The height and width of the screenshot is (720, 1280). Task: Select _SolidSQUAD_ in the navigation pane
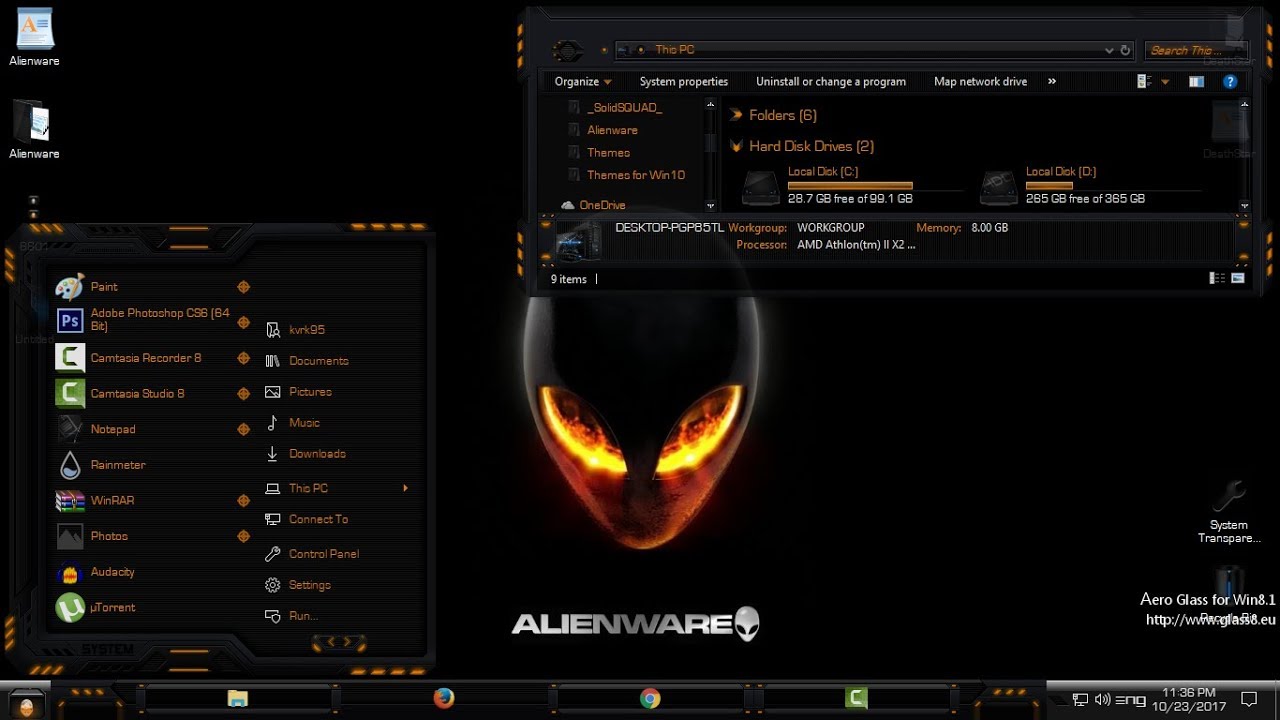[x=625, y=107]
